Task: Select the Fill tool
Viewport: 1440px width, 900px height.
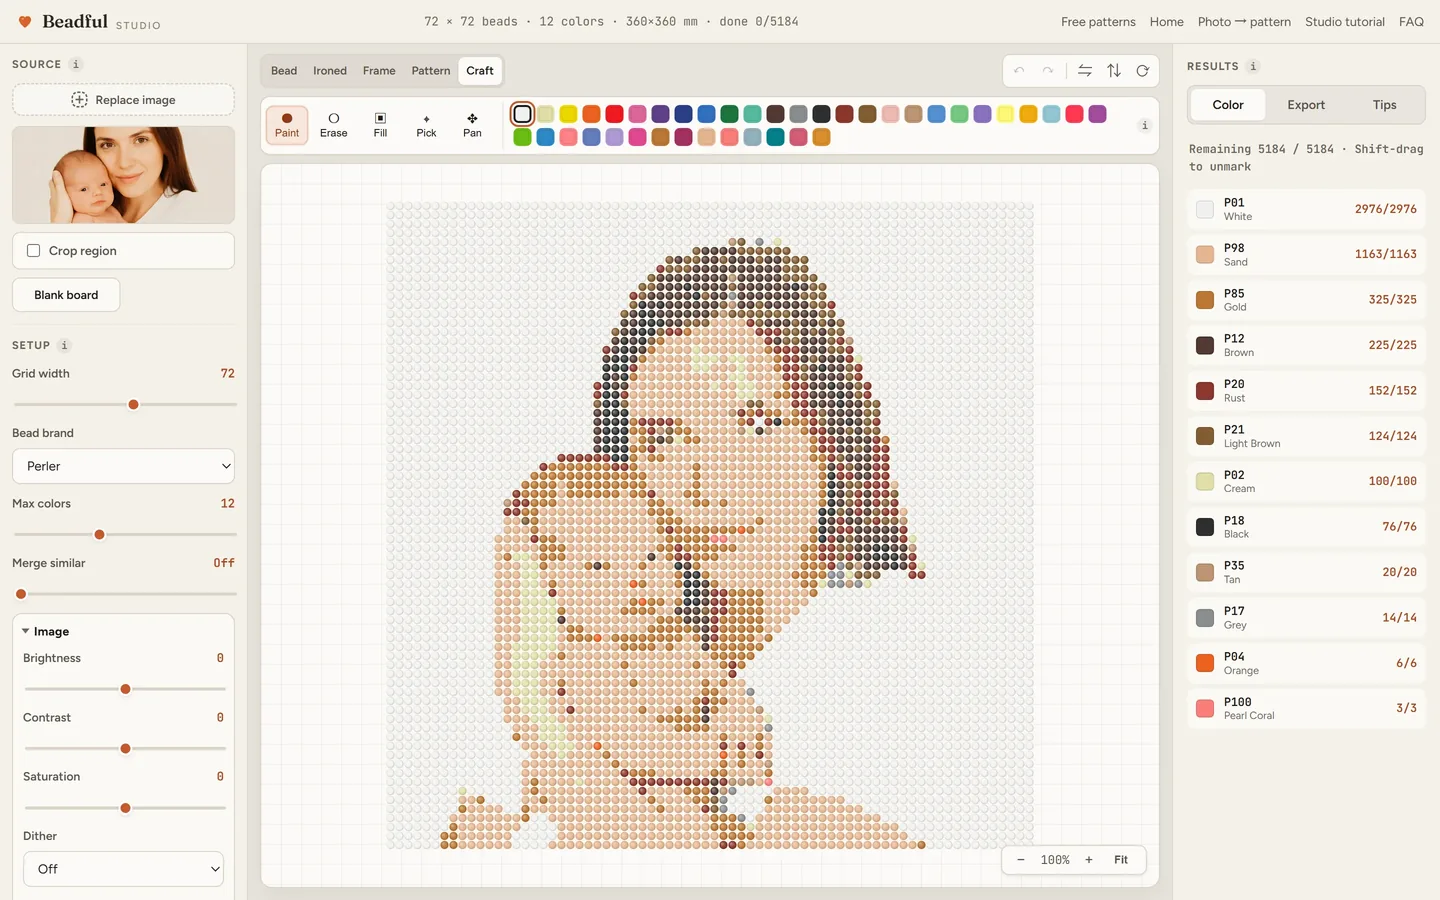Action: (x=380, y=125)
